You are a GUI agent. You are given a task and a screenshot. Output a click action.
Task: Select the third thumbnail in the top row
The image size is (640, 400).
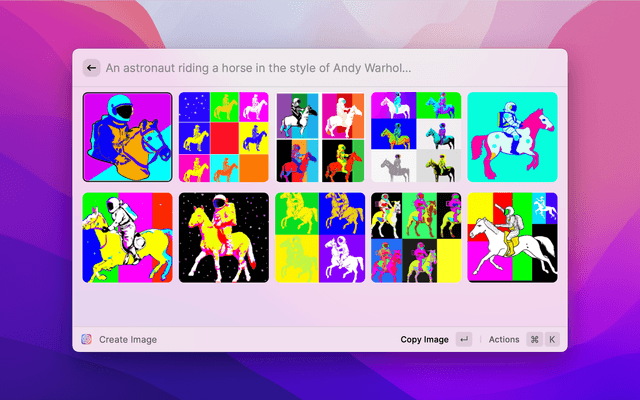click(x=320, y=137)
